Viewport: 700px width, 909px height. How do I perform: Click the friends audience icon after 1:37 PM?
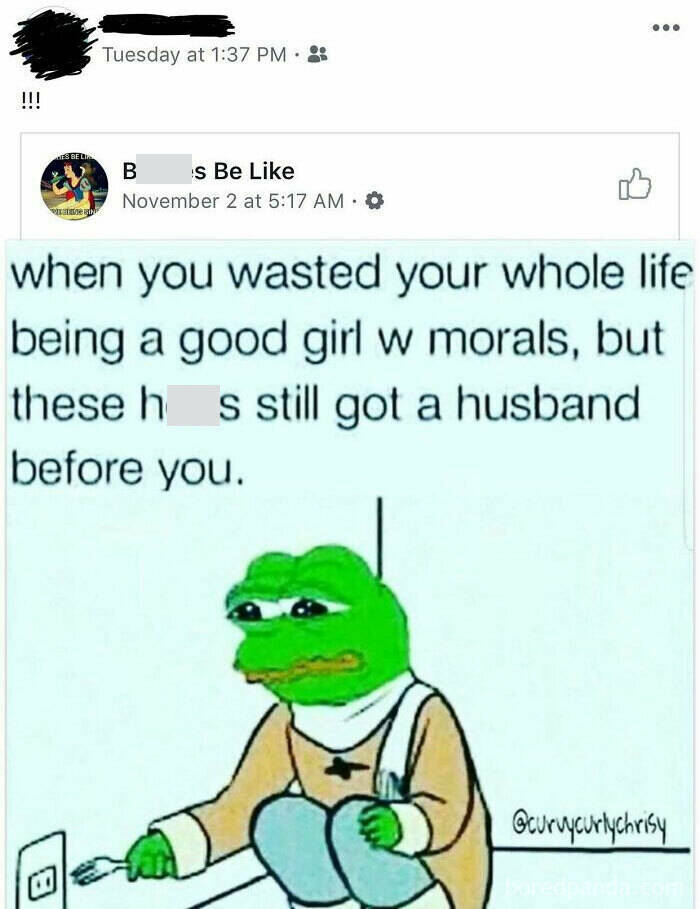point(317,54)
